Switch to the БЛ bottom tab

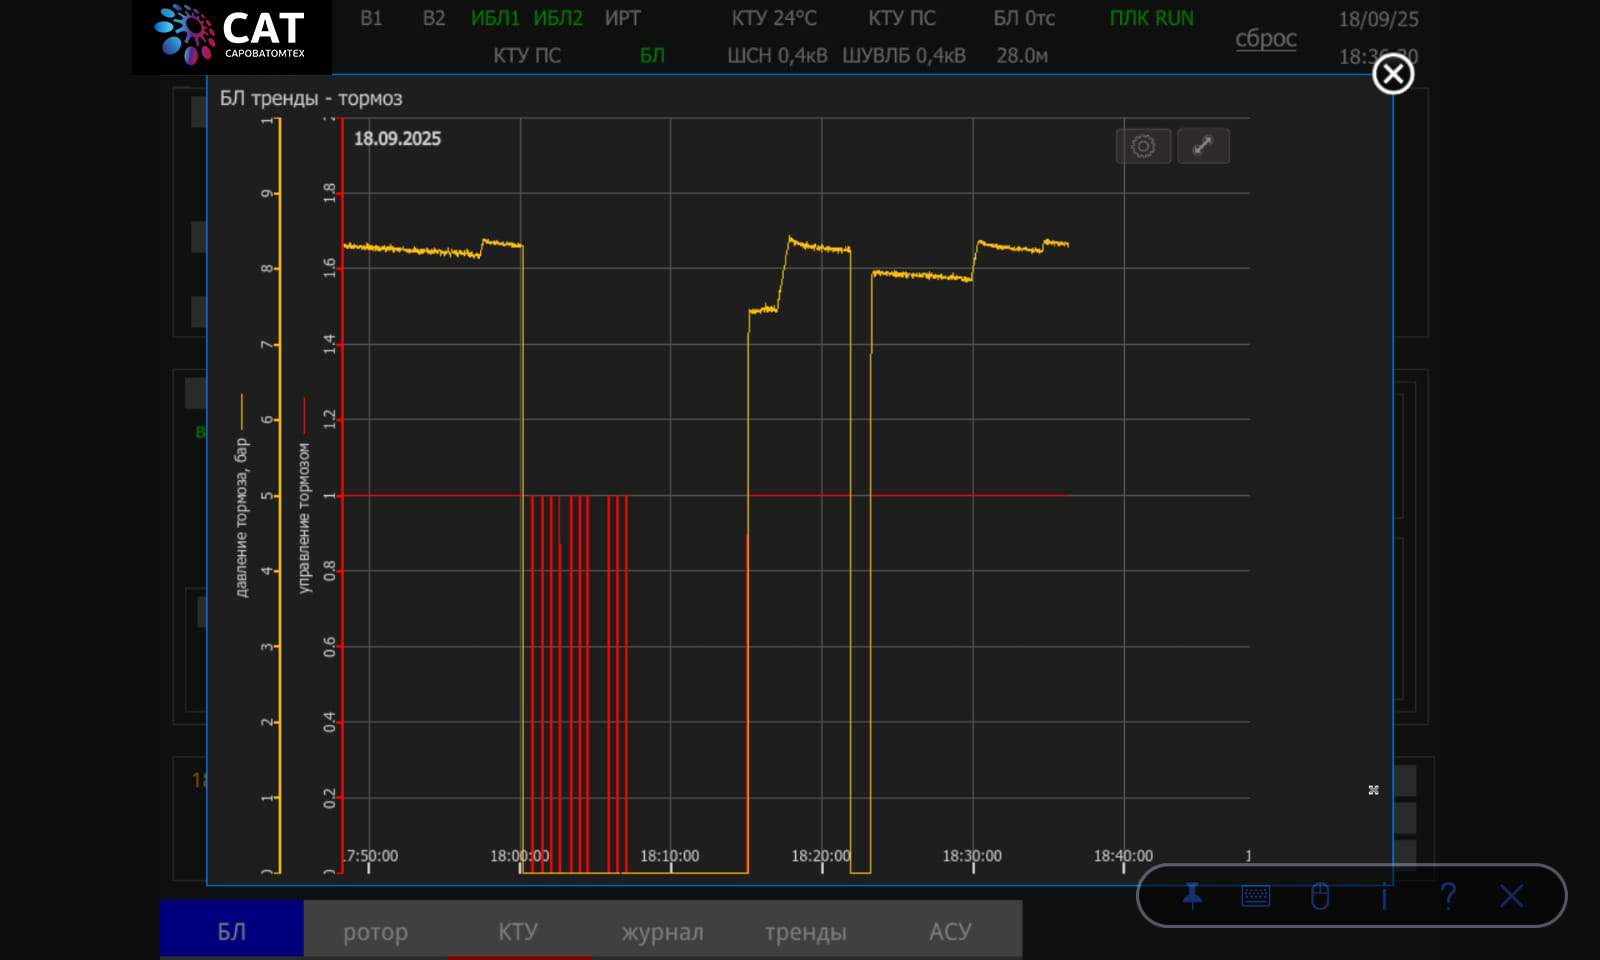[232, 931]
